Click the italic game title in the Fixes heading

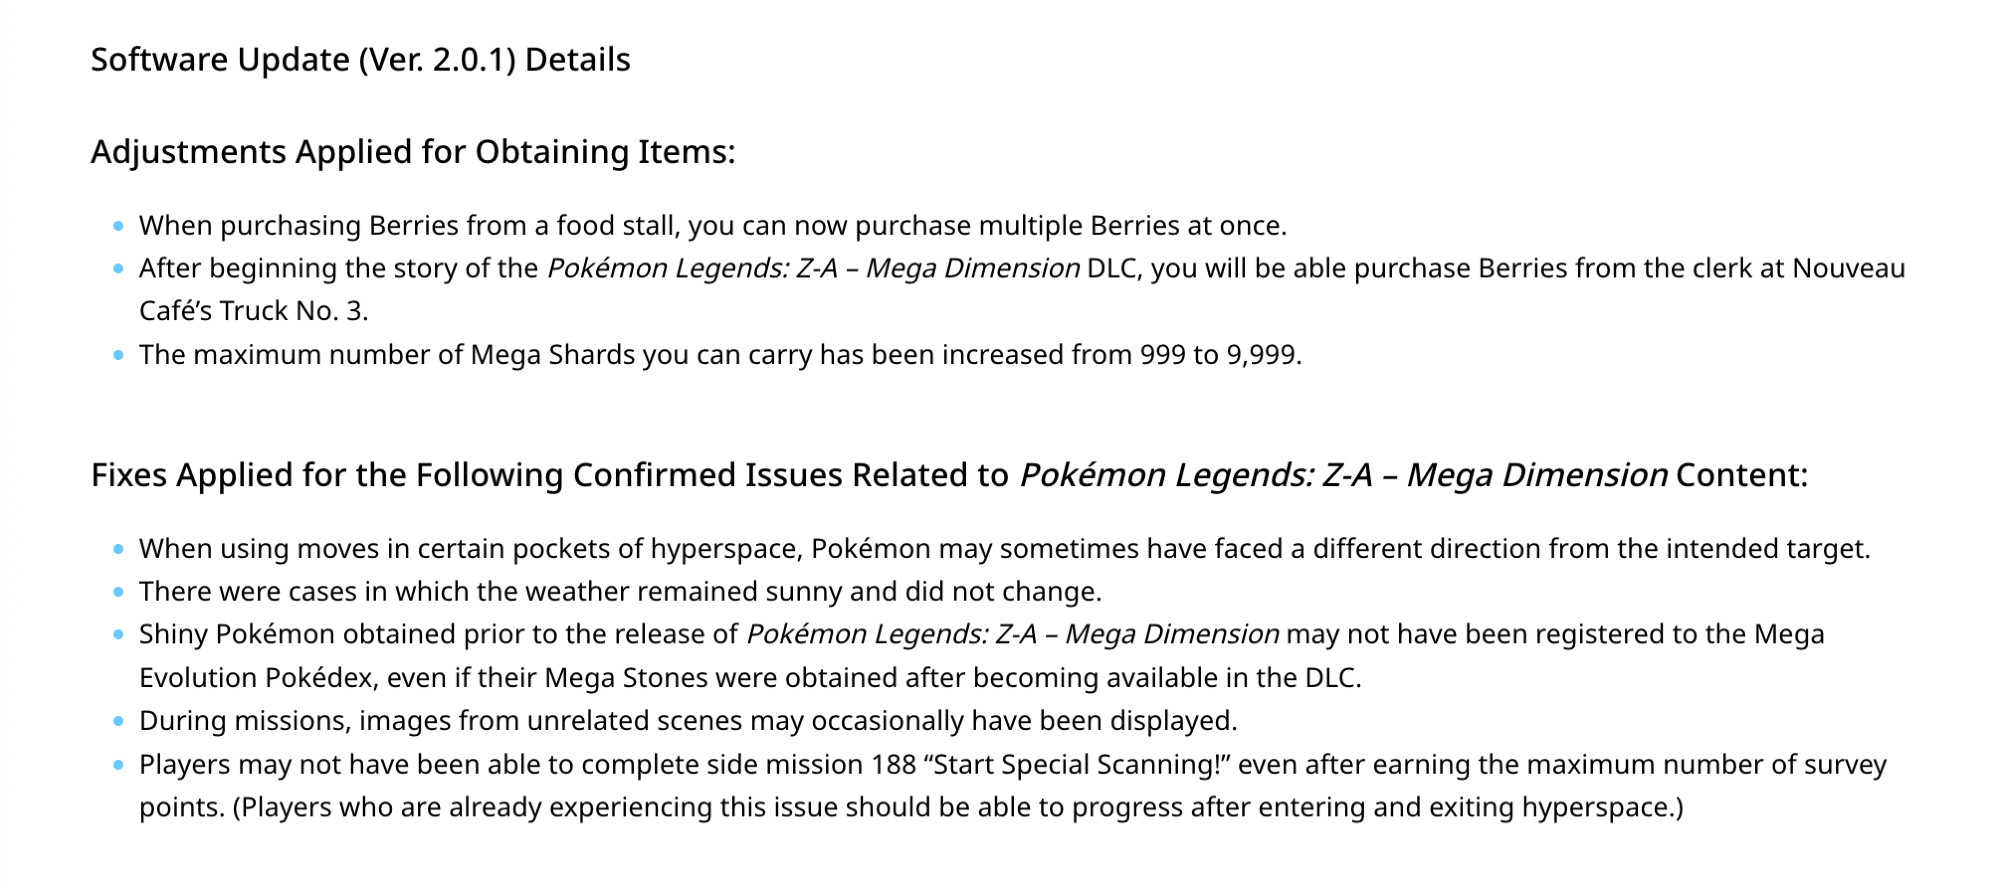(1343, 475)
